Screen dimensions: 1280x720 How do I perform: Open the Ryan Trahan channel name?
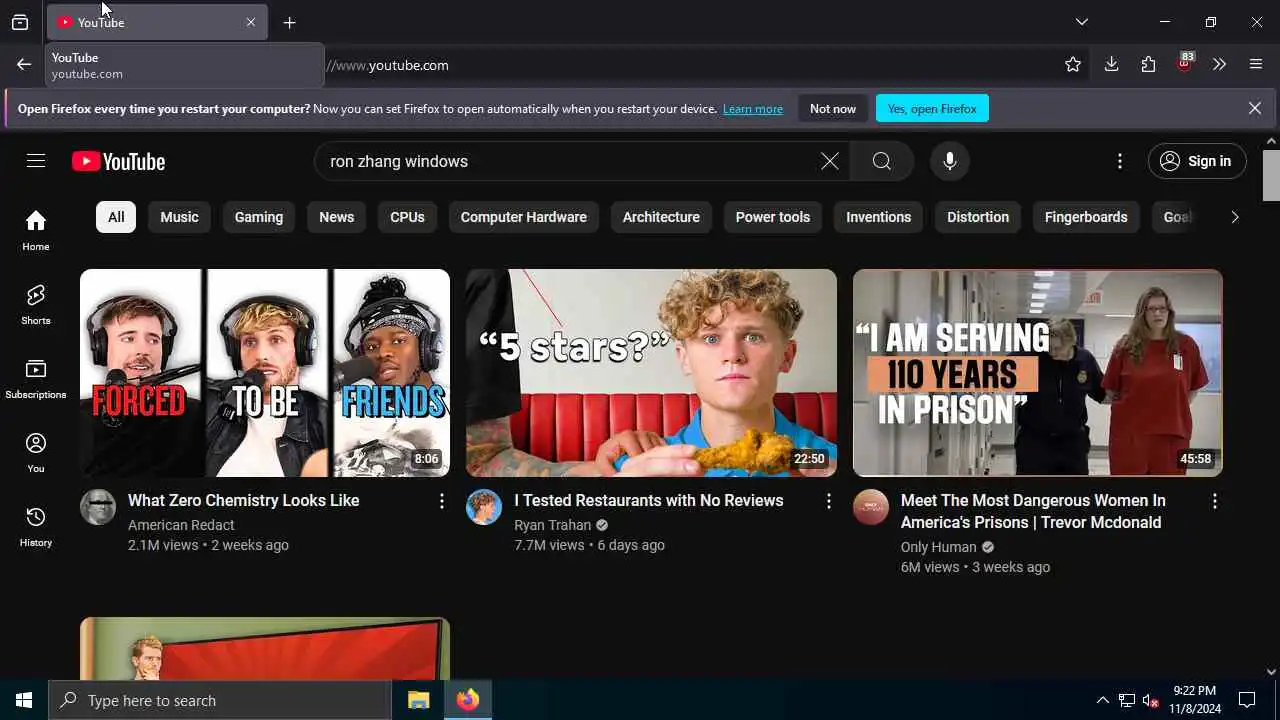pos(553,525)
